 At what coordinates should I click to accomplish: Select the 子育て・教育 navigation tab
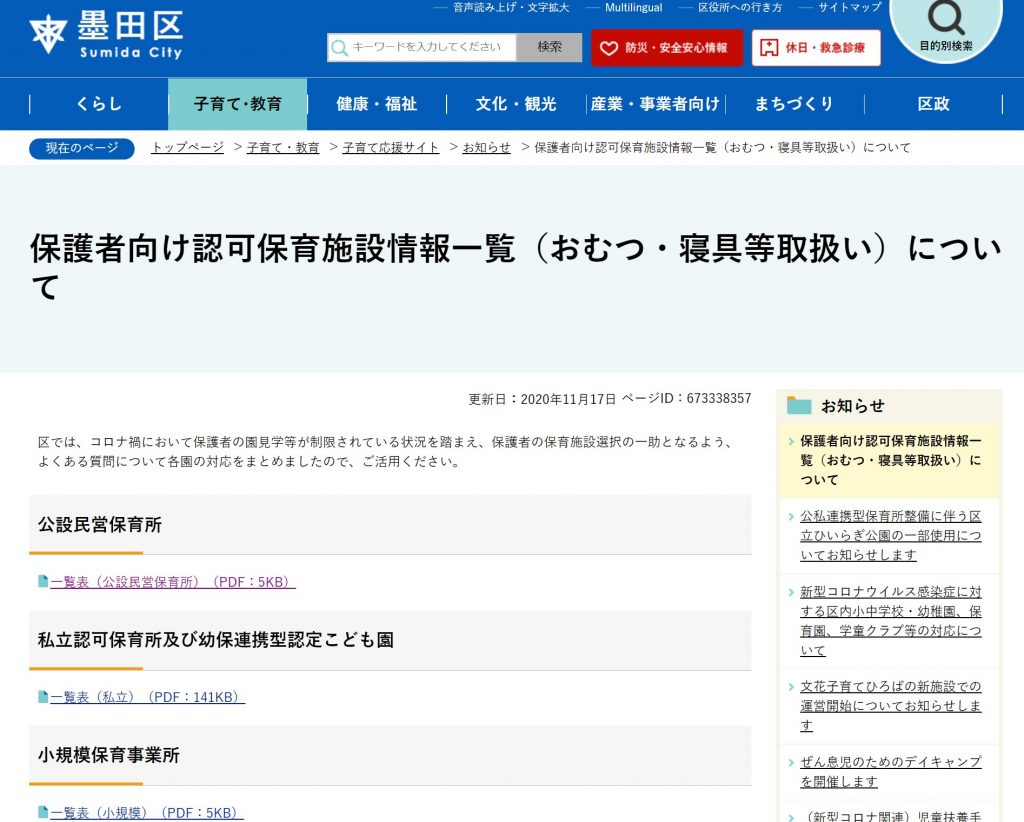237,104
